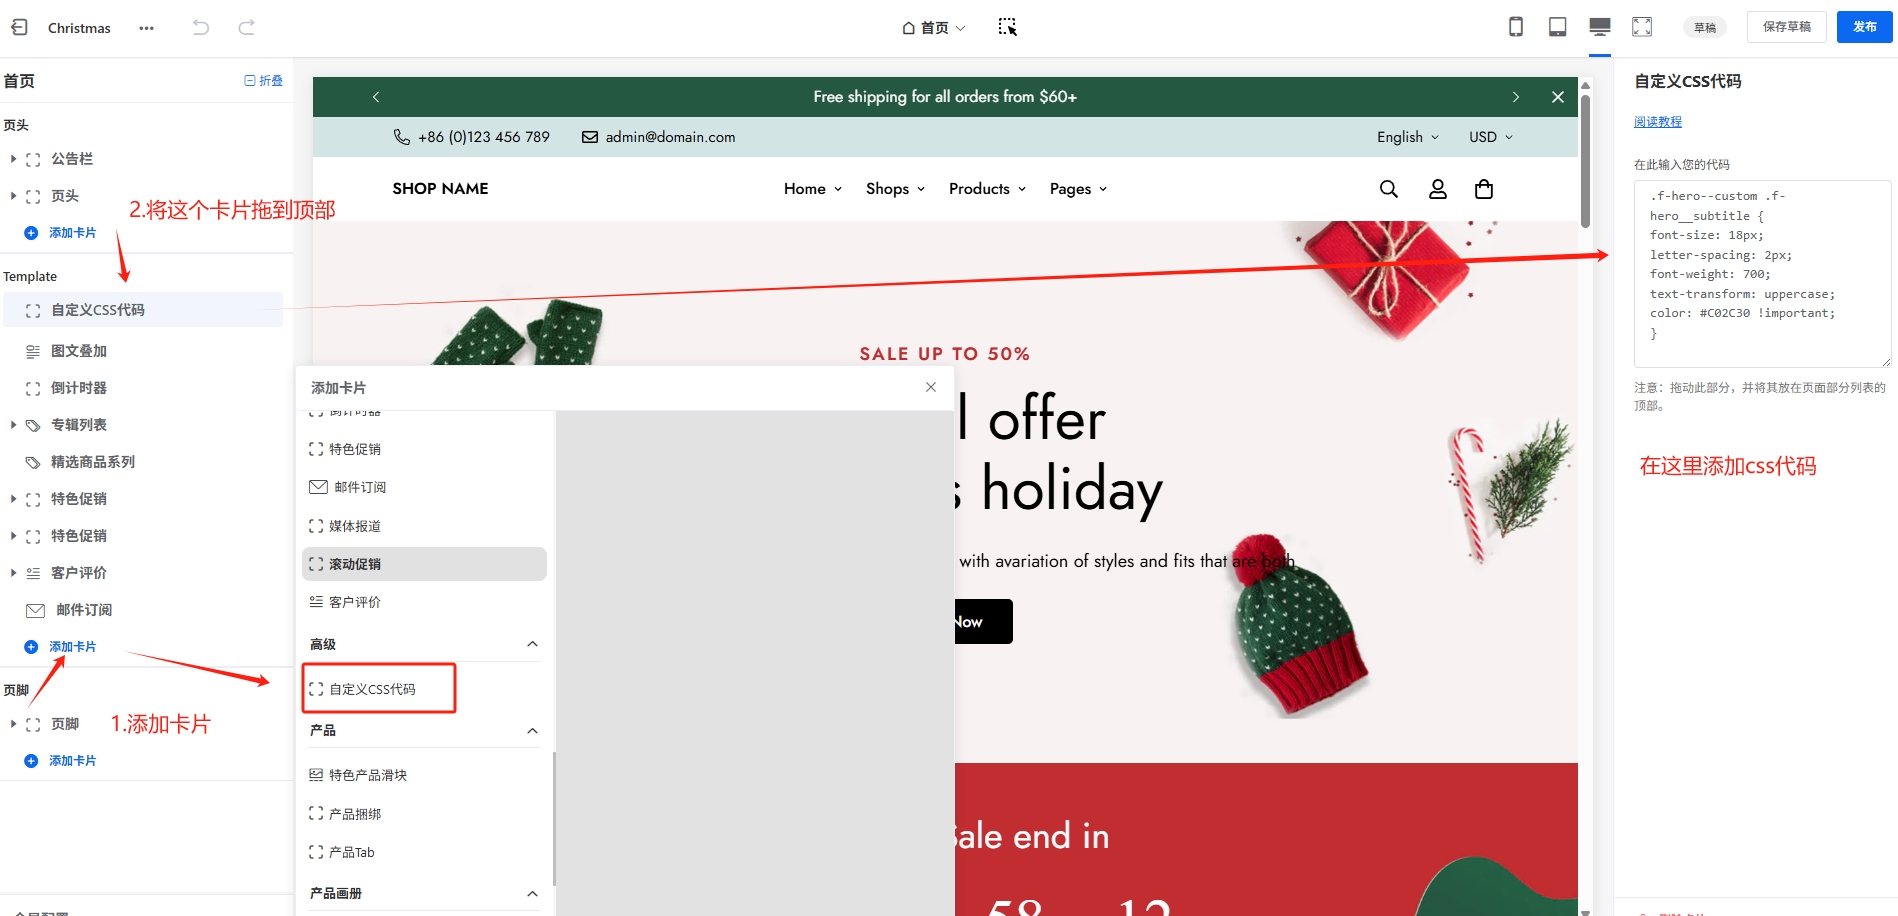This screenshot has width=1898, height=916.
Task: Click the 发布 publish button
Action: point(1864,27)
